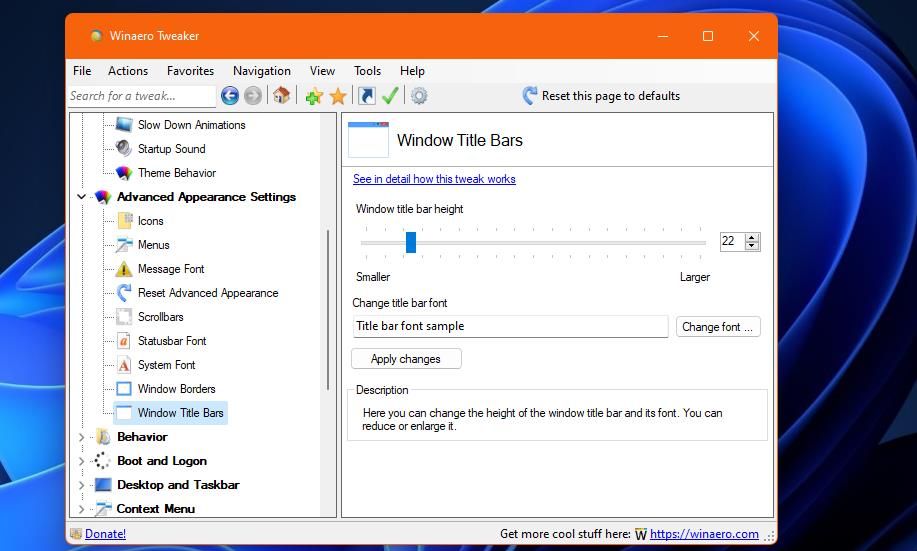Click the Icons tree item icon

(125, 221)
